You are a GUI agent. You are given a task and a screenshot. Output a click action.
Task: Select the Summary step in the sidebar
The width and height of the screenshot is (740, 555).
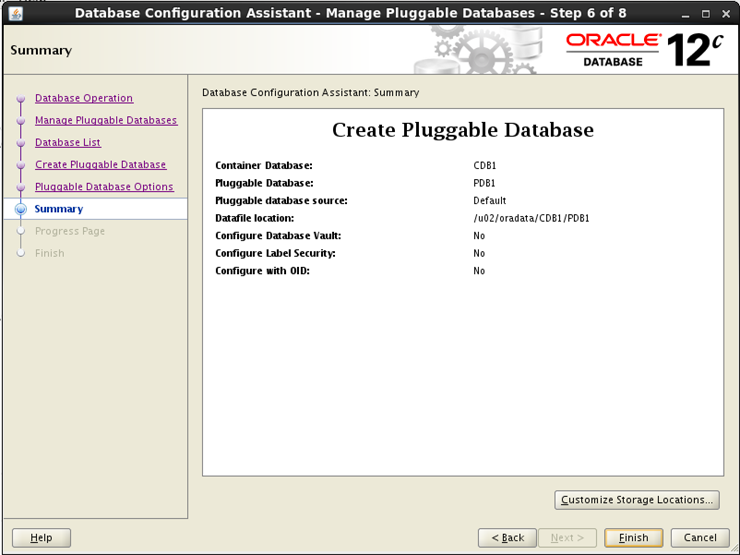pyautogui.click(x=59, y=209)
